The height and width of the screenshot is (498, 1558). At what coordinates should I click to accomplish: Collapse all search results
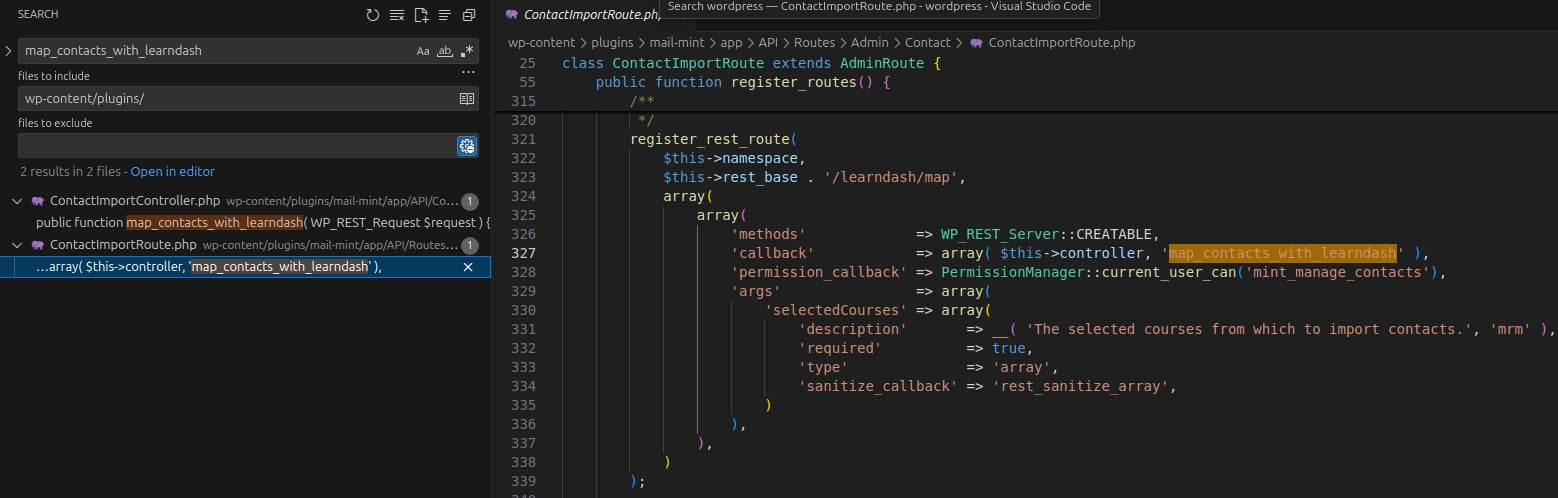(x=468, y=15)
